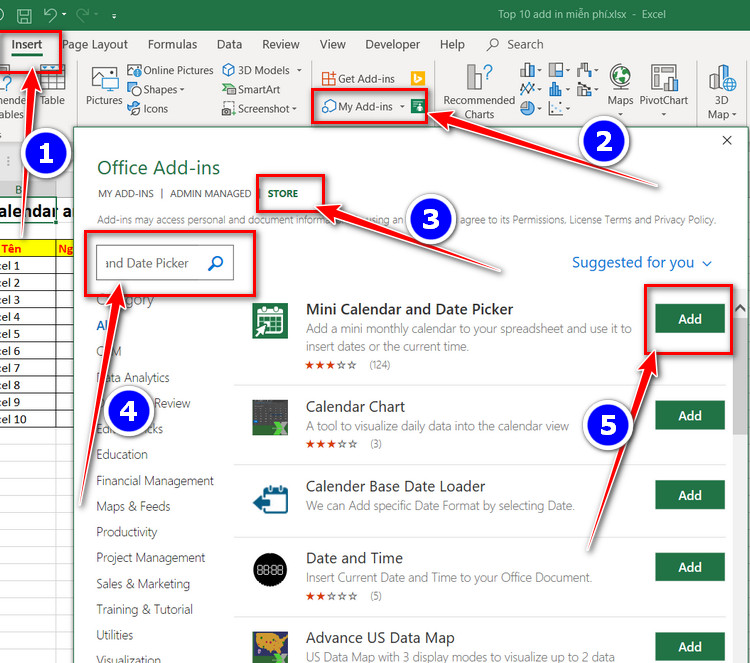Insert a statistic chart

[x=559, y=89]
